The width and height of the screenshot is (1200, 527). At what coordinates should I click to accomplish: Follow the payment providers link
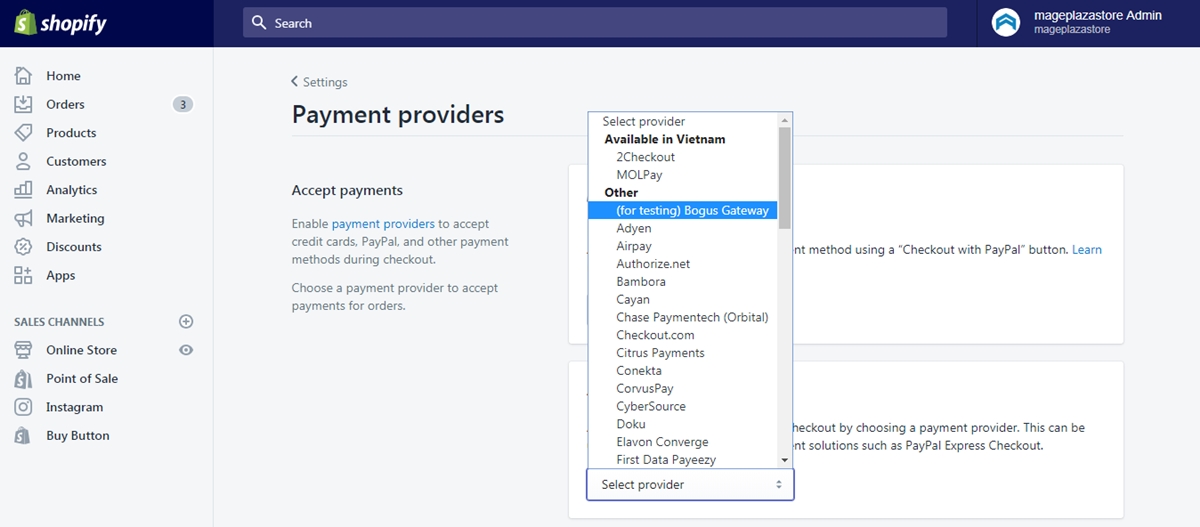click(383, 224)
